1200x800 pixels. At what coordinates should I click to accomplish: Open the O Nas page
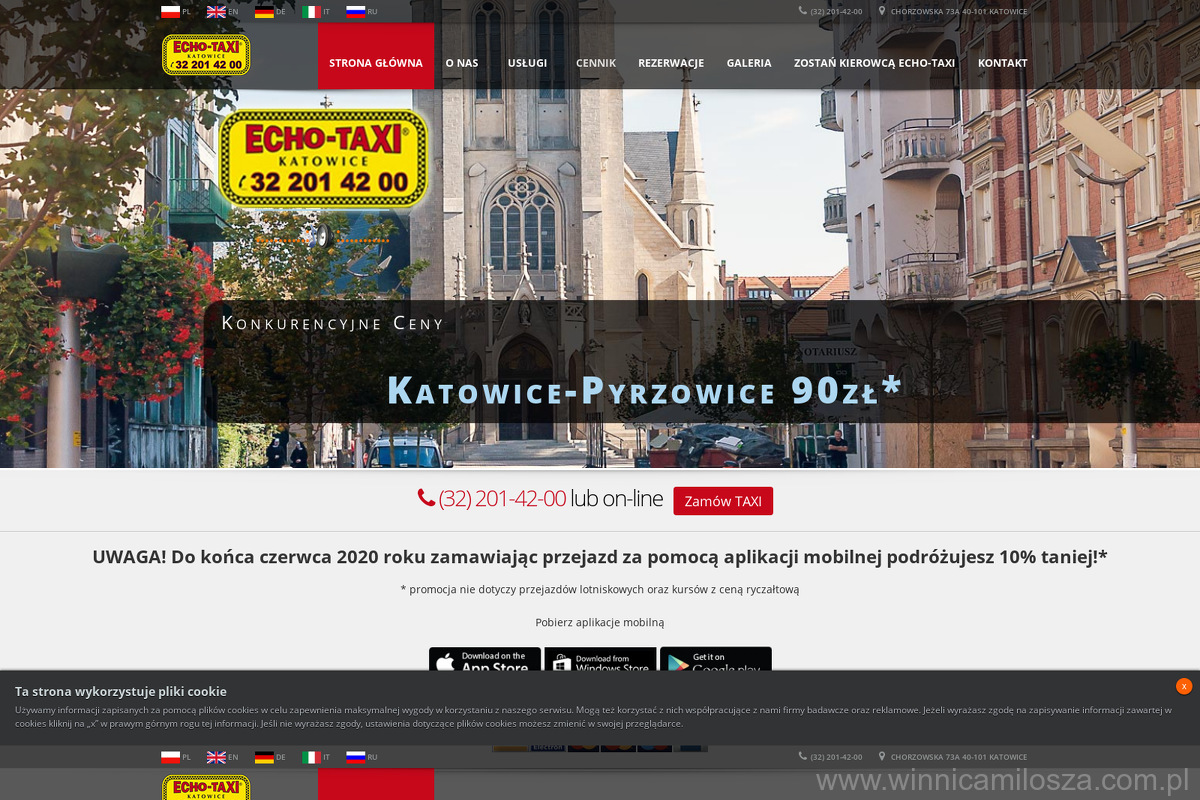click(x=461, y=63)
